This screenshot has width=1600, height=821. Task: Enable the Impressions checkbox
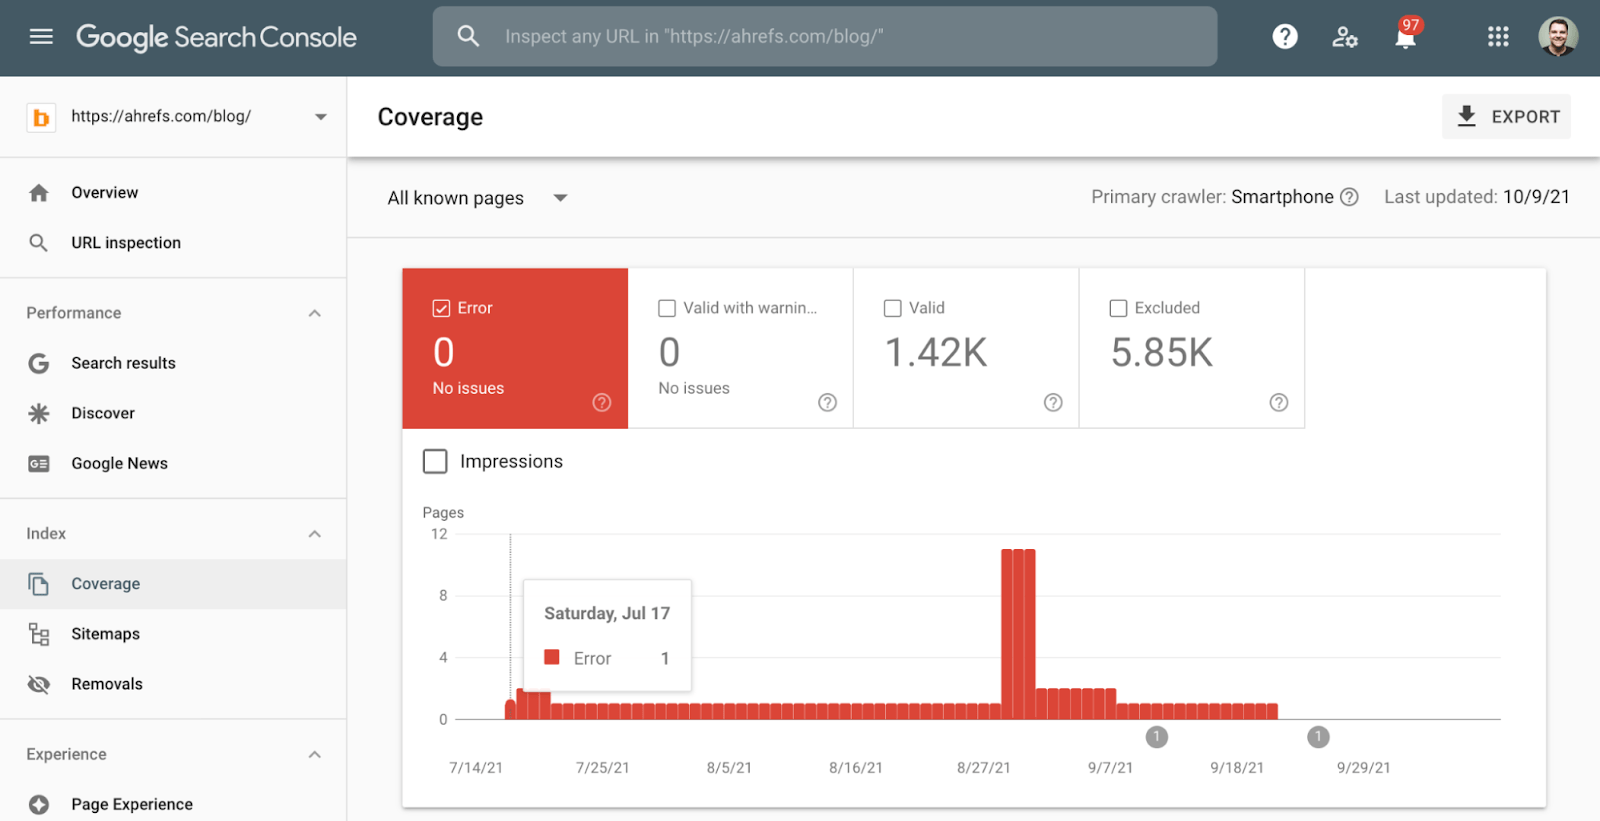(x=435, y=461)
